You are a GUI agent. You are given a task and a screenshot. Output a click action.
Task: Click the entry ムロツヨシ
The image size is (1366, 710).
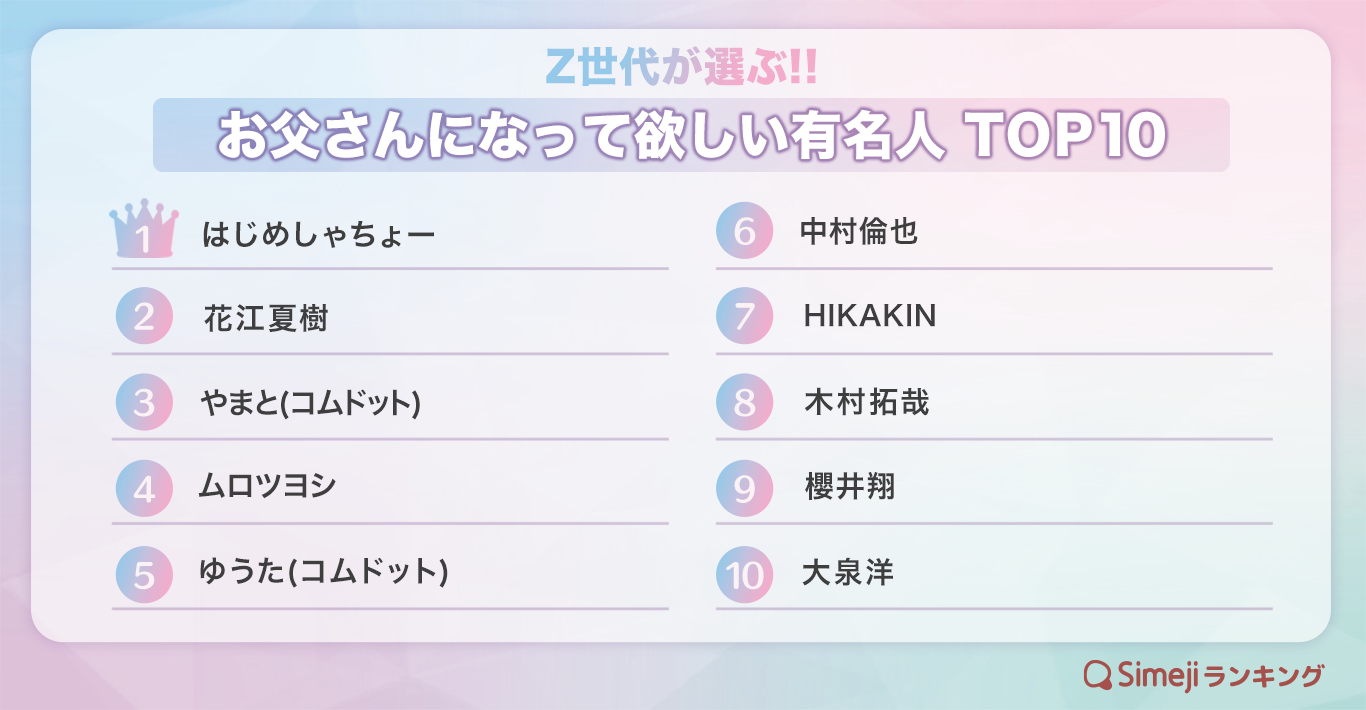tap(267, 487)
